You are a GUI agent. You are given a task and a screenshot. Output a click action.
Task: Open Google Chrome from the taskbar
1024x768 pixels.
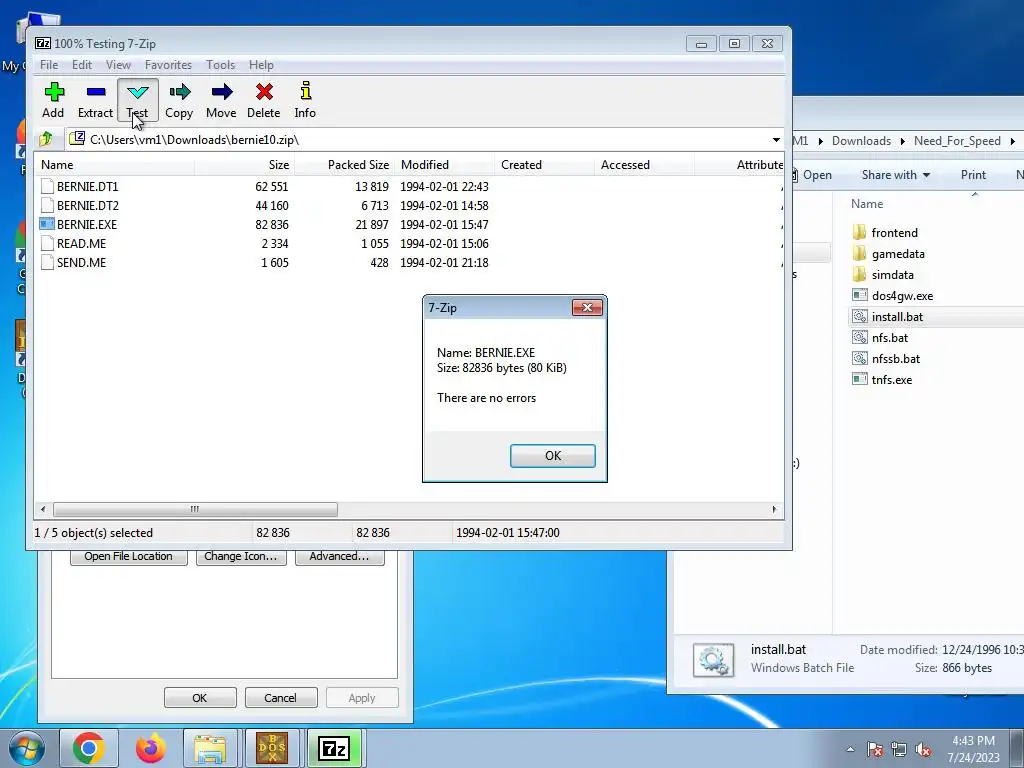pyautogui.click(x=89, y=748)
